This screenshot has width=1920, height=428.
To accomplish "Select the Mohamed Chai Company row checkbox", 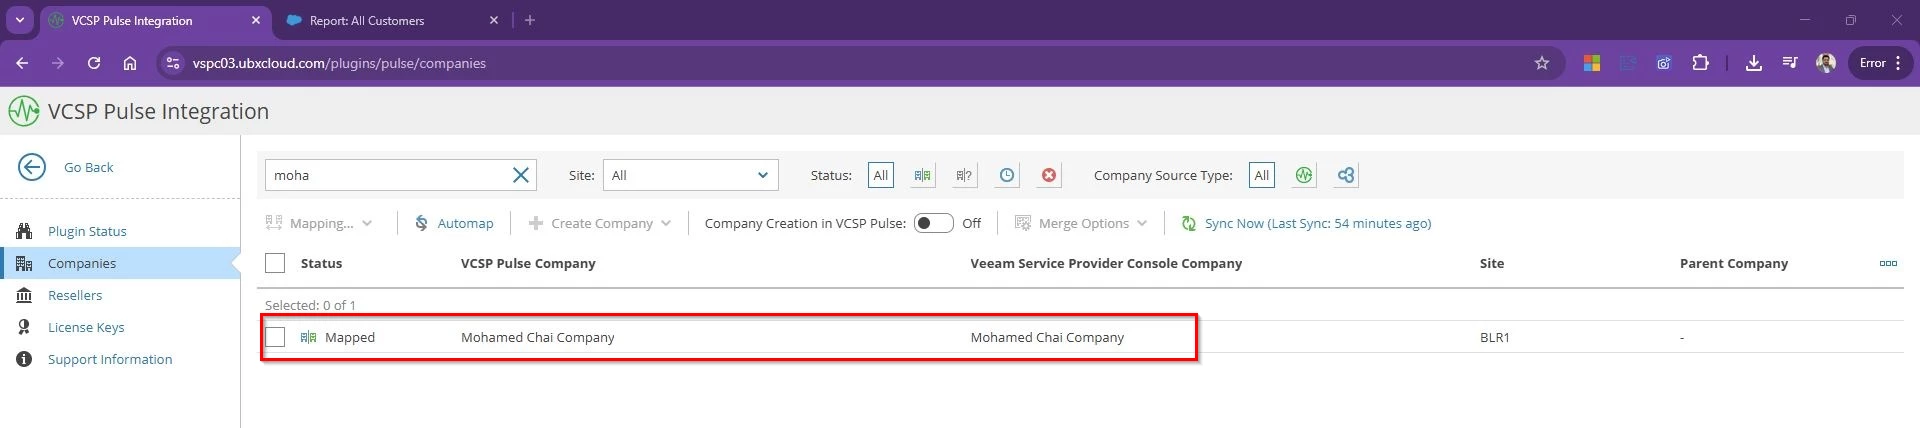I will point(275,337).
